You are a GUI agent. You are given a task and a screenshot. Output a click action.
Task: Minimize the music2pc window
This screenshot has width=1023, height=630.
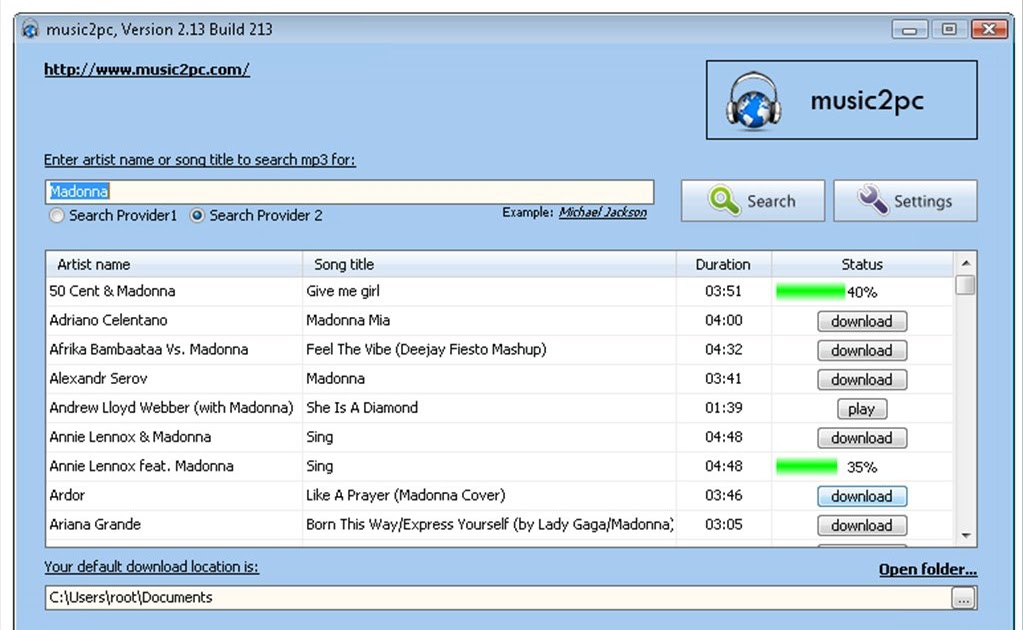click(x=909, y=29)
